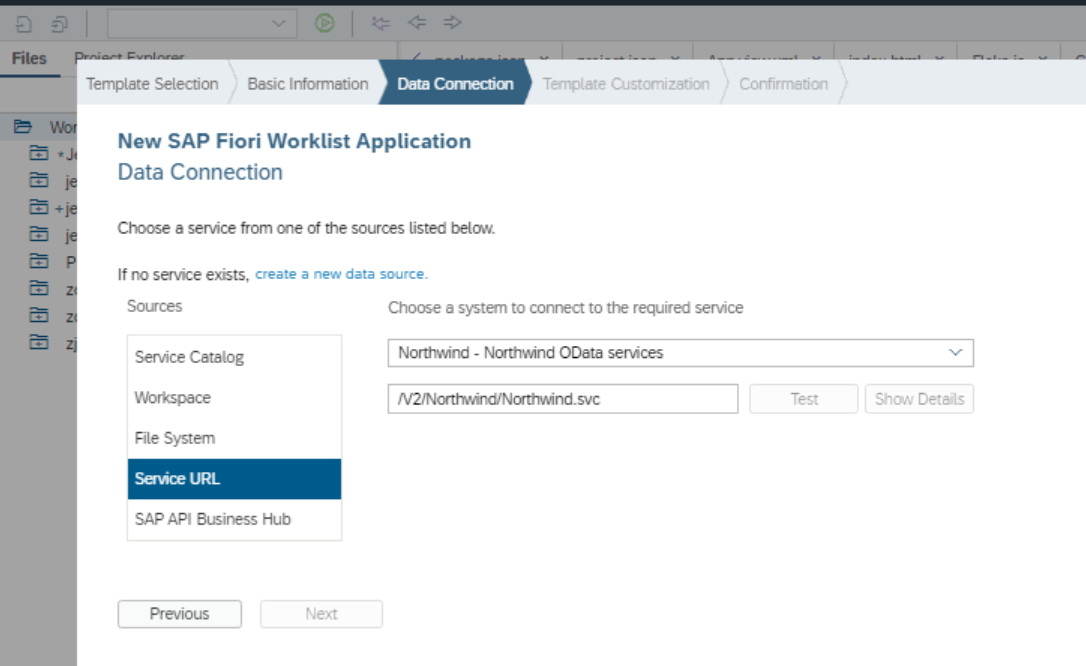The image size is (1086, 666).
Task: Click the Workspace root folder icon
Action: tap(23, 127)
